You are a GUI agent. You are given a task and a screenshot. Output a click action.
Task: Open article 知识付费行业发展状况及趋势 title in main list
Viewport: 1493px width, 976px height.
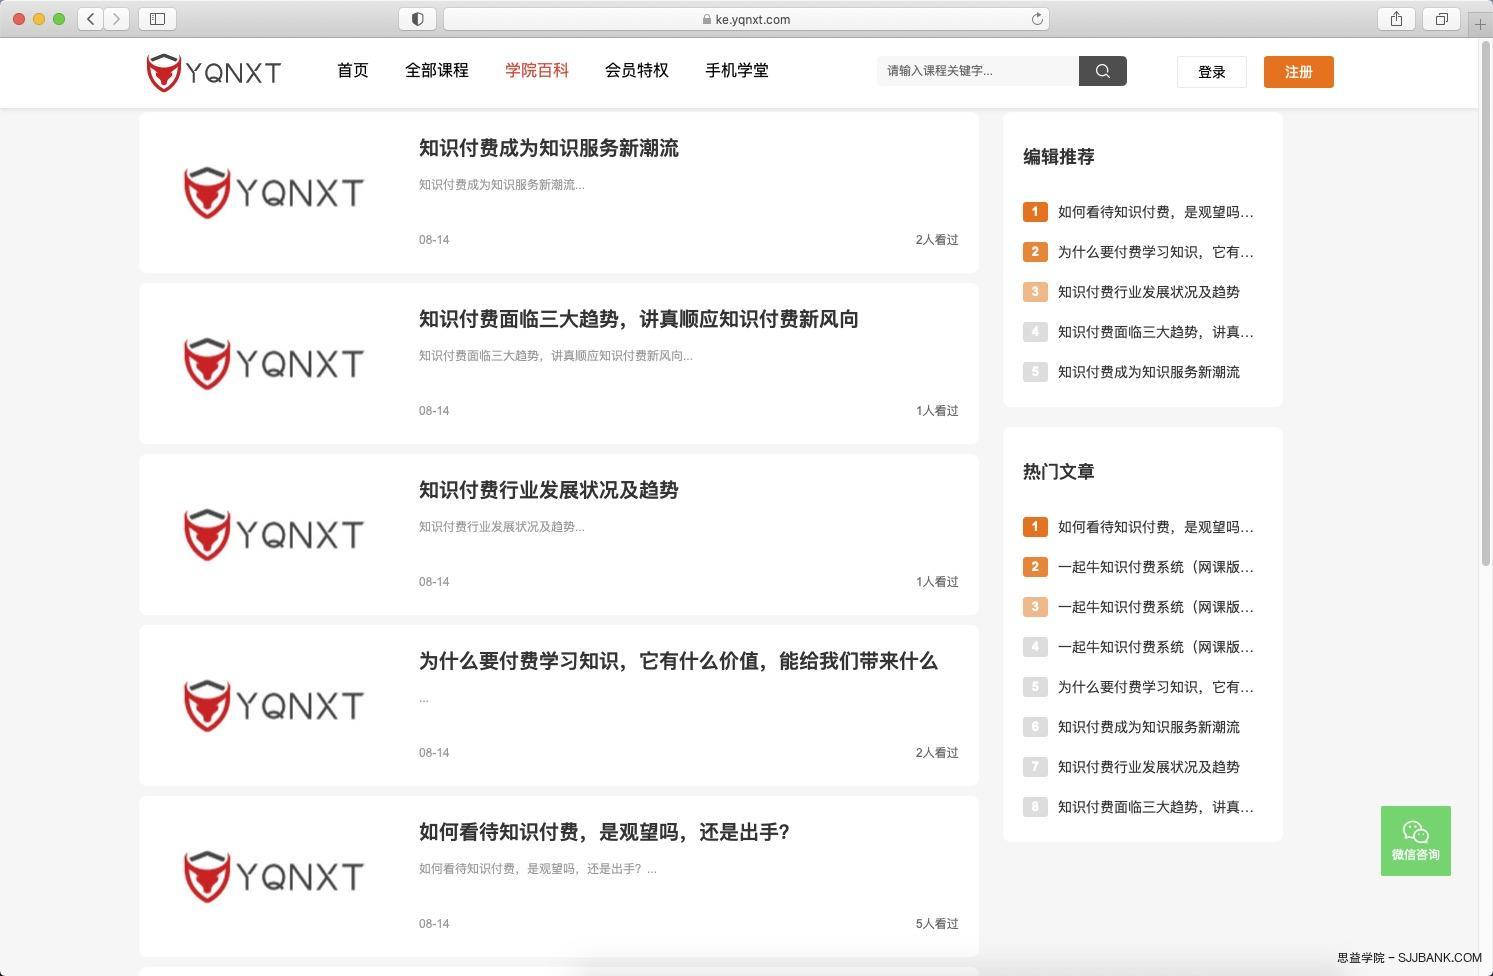point(548,490)
